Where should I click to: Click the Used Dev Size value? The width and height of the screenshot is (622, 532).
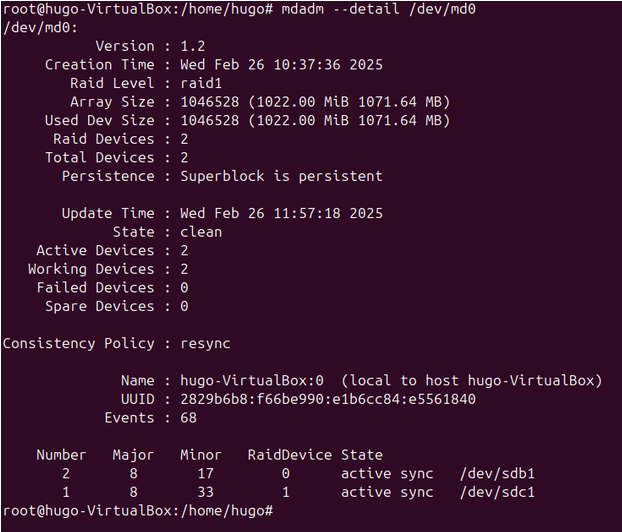[x=315, y=120]
